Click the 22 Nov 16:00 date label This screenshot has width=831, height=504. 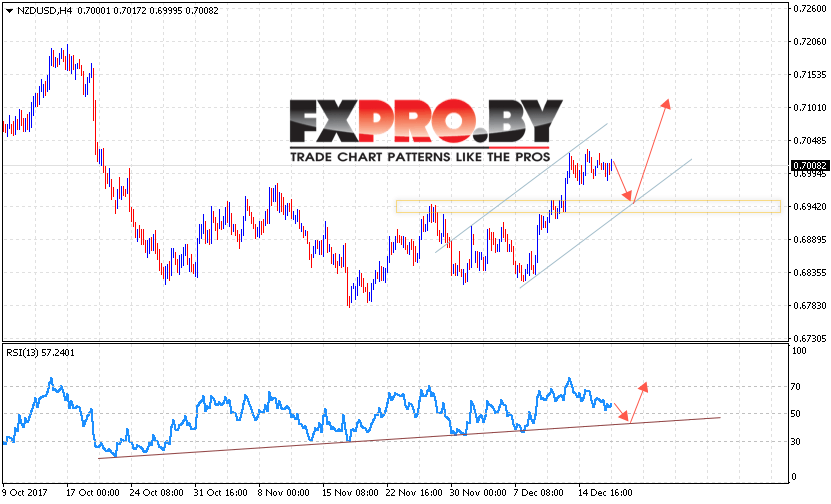tap(414, 493)
